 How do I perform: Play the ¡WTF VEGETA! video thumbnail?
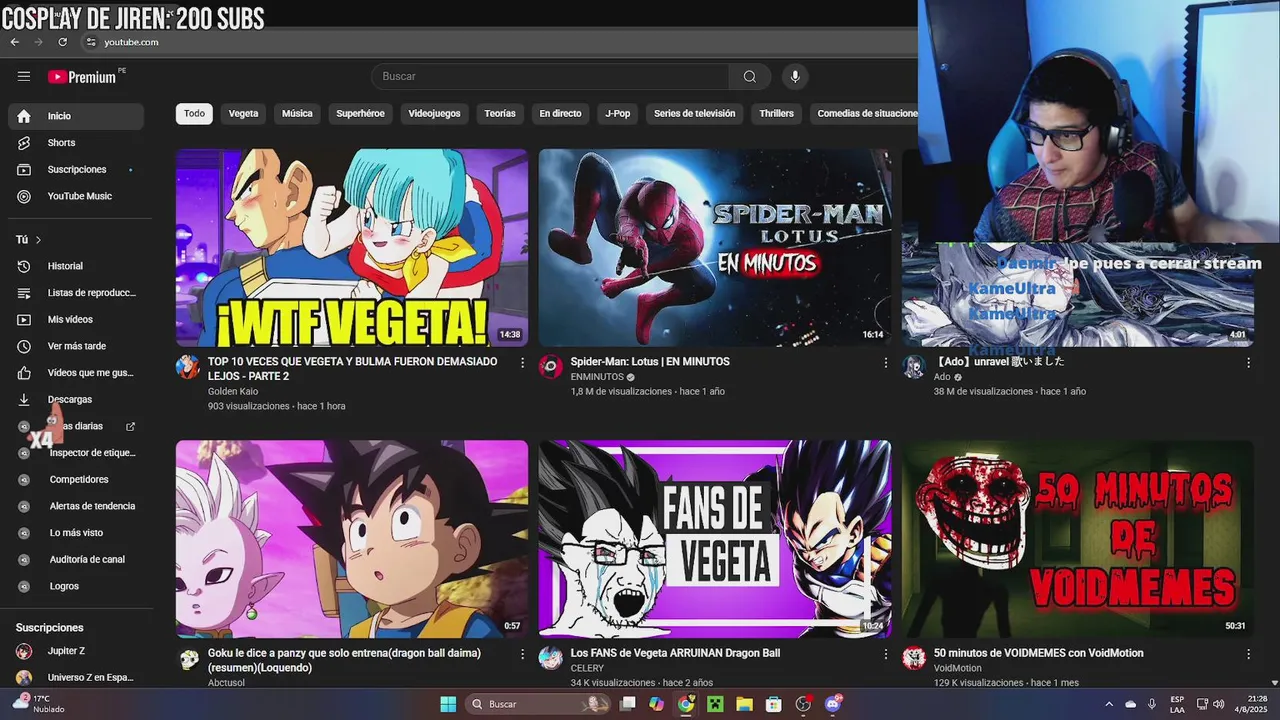click(352, 248)
